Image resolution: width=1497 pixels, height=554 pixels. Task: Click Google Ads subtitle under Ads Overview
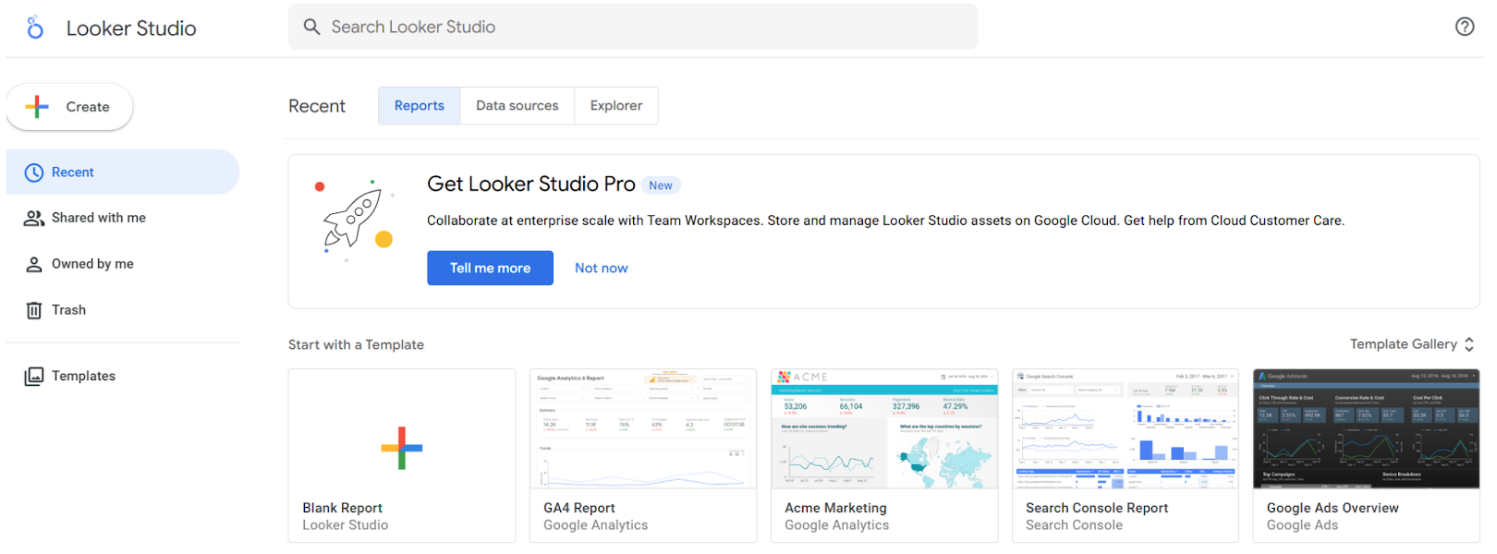point(1302,525)
